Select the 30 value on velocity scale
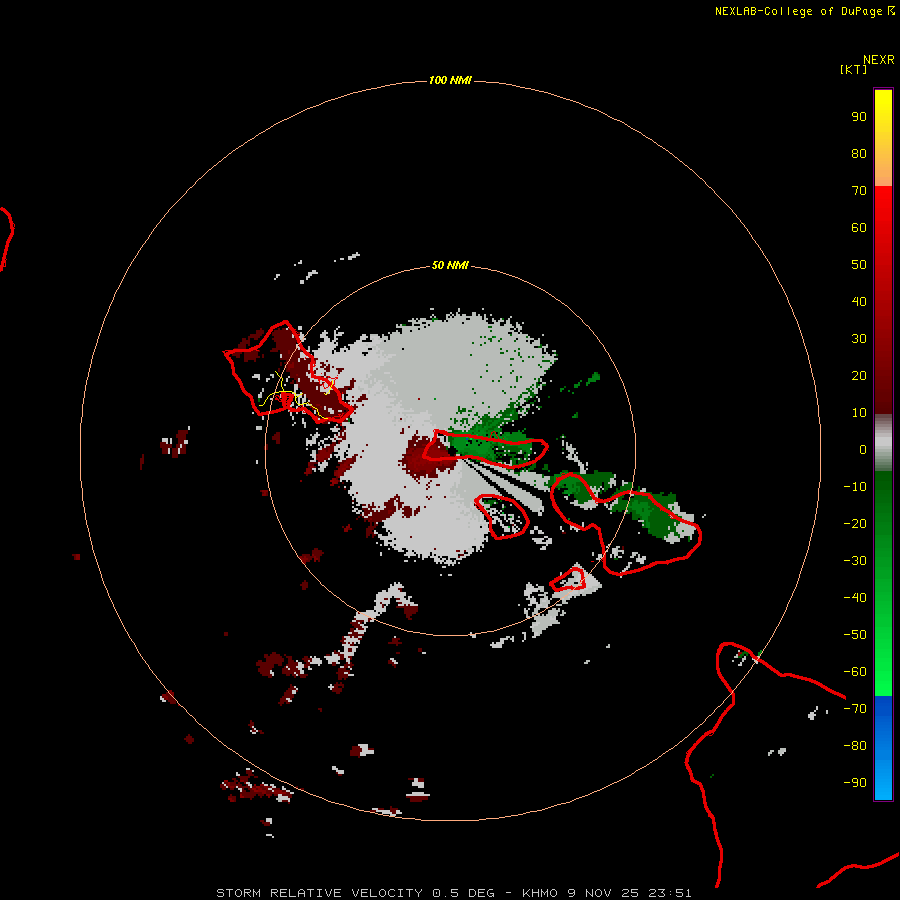Viewport: 900px width, 900px height. [x=859, y=339]
